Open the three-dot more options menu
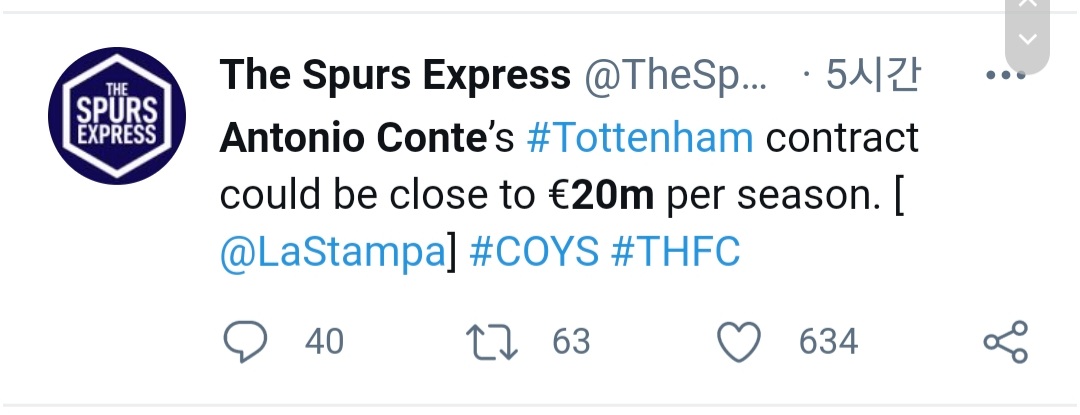This screenshot has width=1080, height=415. point(1004,76)
